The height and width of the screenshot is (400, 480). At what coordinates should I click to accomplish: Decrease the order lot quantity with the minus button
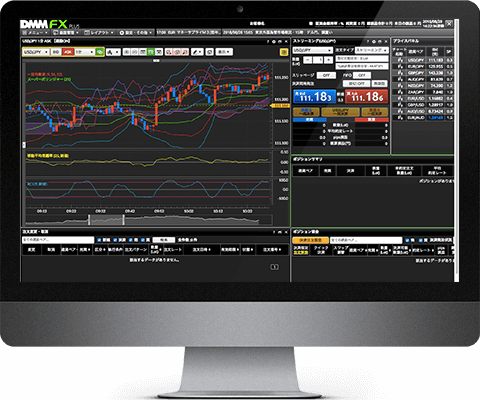308,60
